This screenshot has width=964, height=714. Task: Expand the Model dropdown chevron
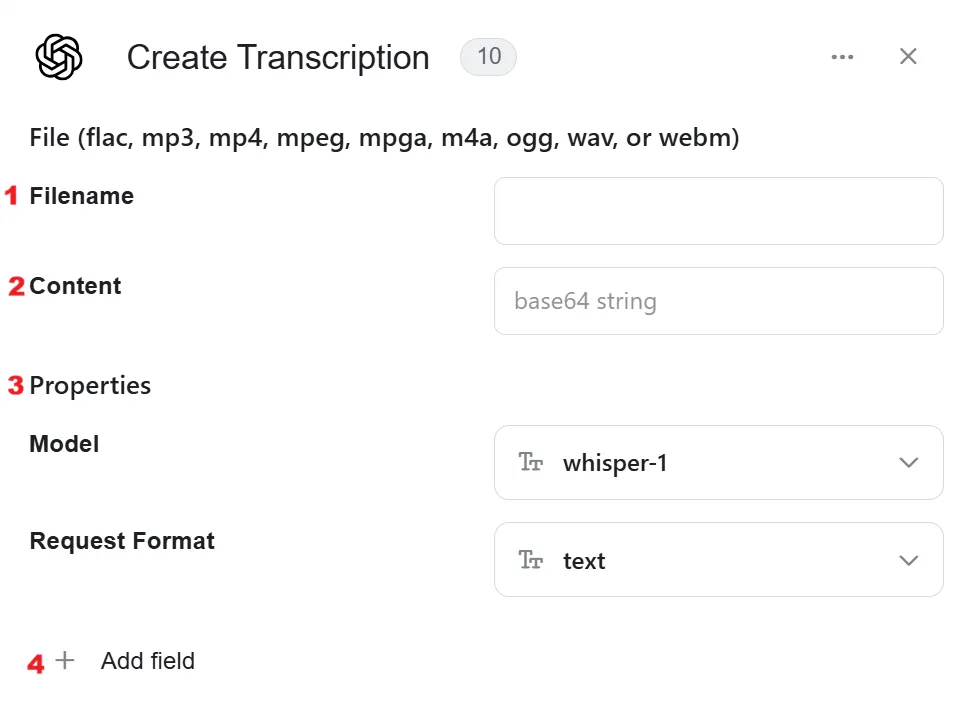click(x=909, y=462)
